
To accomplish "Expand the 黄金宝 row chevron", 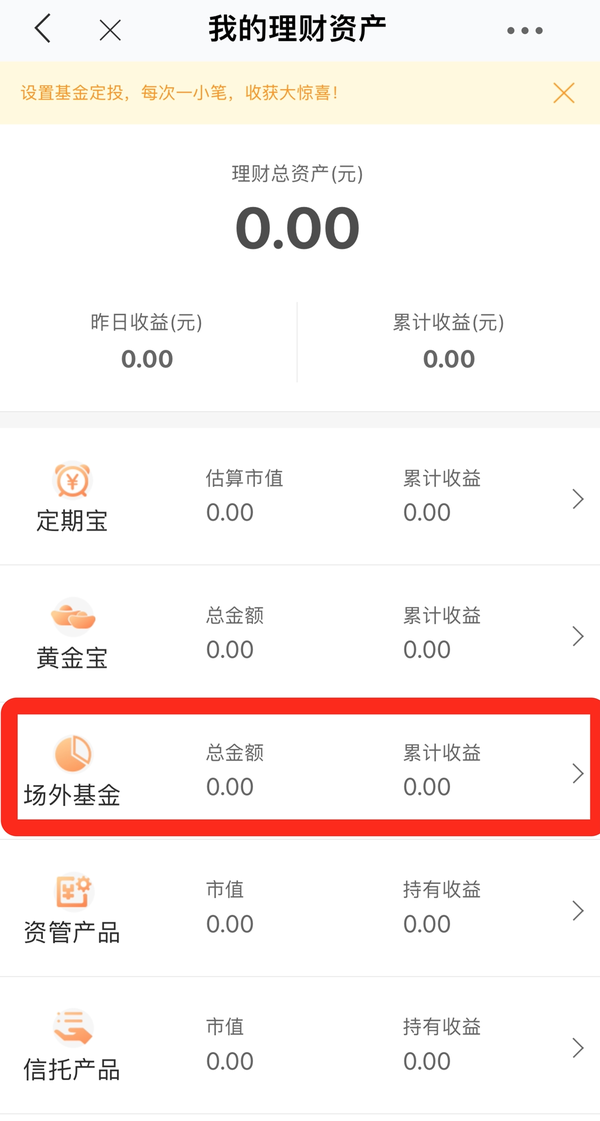I will [x=579, y=636].
